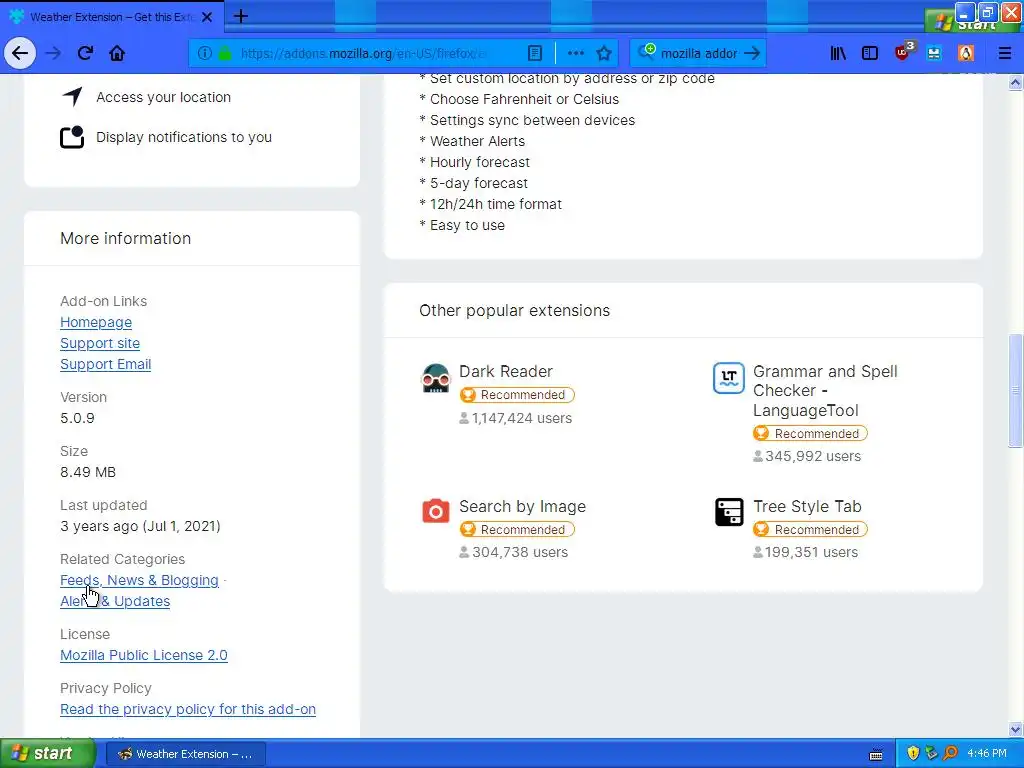The image size is (1024, 768).
Task: Click the Support Email link
Action: [x=105, y=364]
